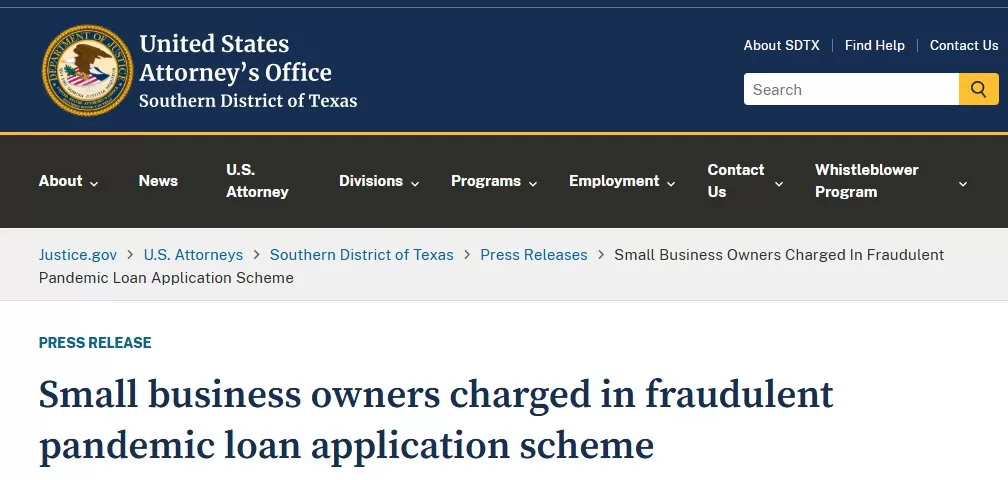
Task: Expand the Whistleblower Program dropdown
Action: (891, 181)
